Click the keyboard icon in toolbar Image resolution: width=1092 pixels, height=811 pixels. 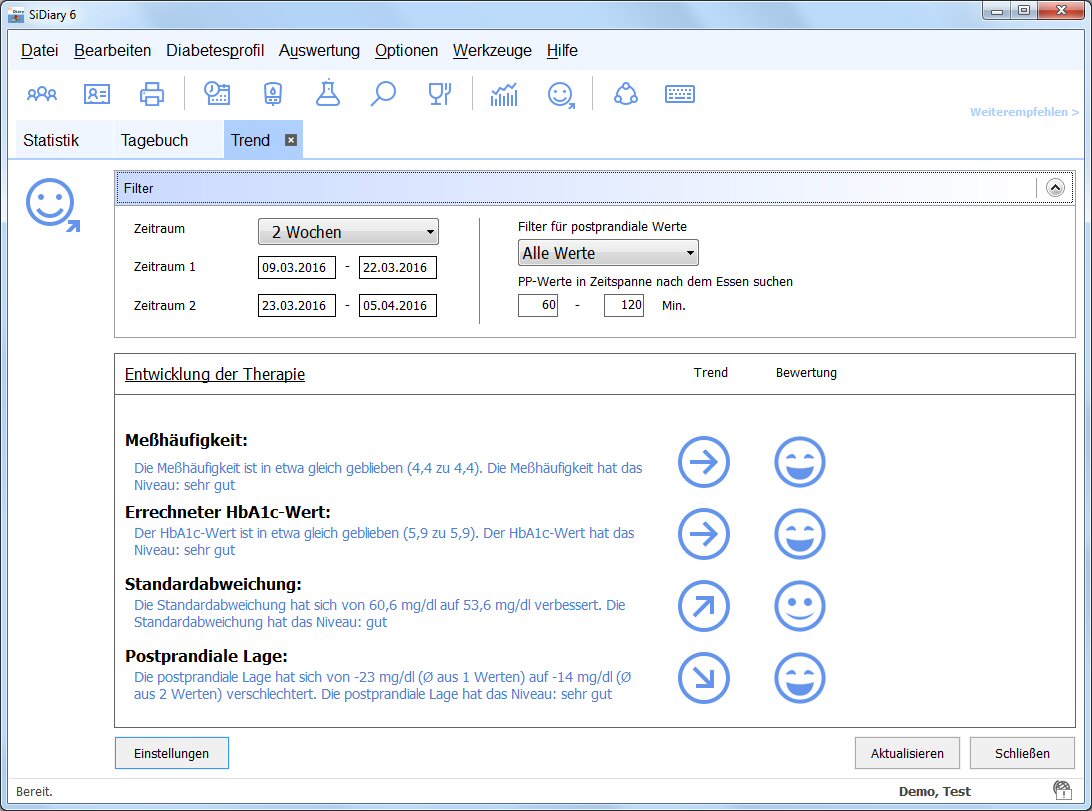click(680, 95)
